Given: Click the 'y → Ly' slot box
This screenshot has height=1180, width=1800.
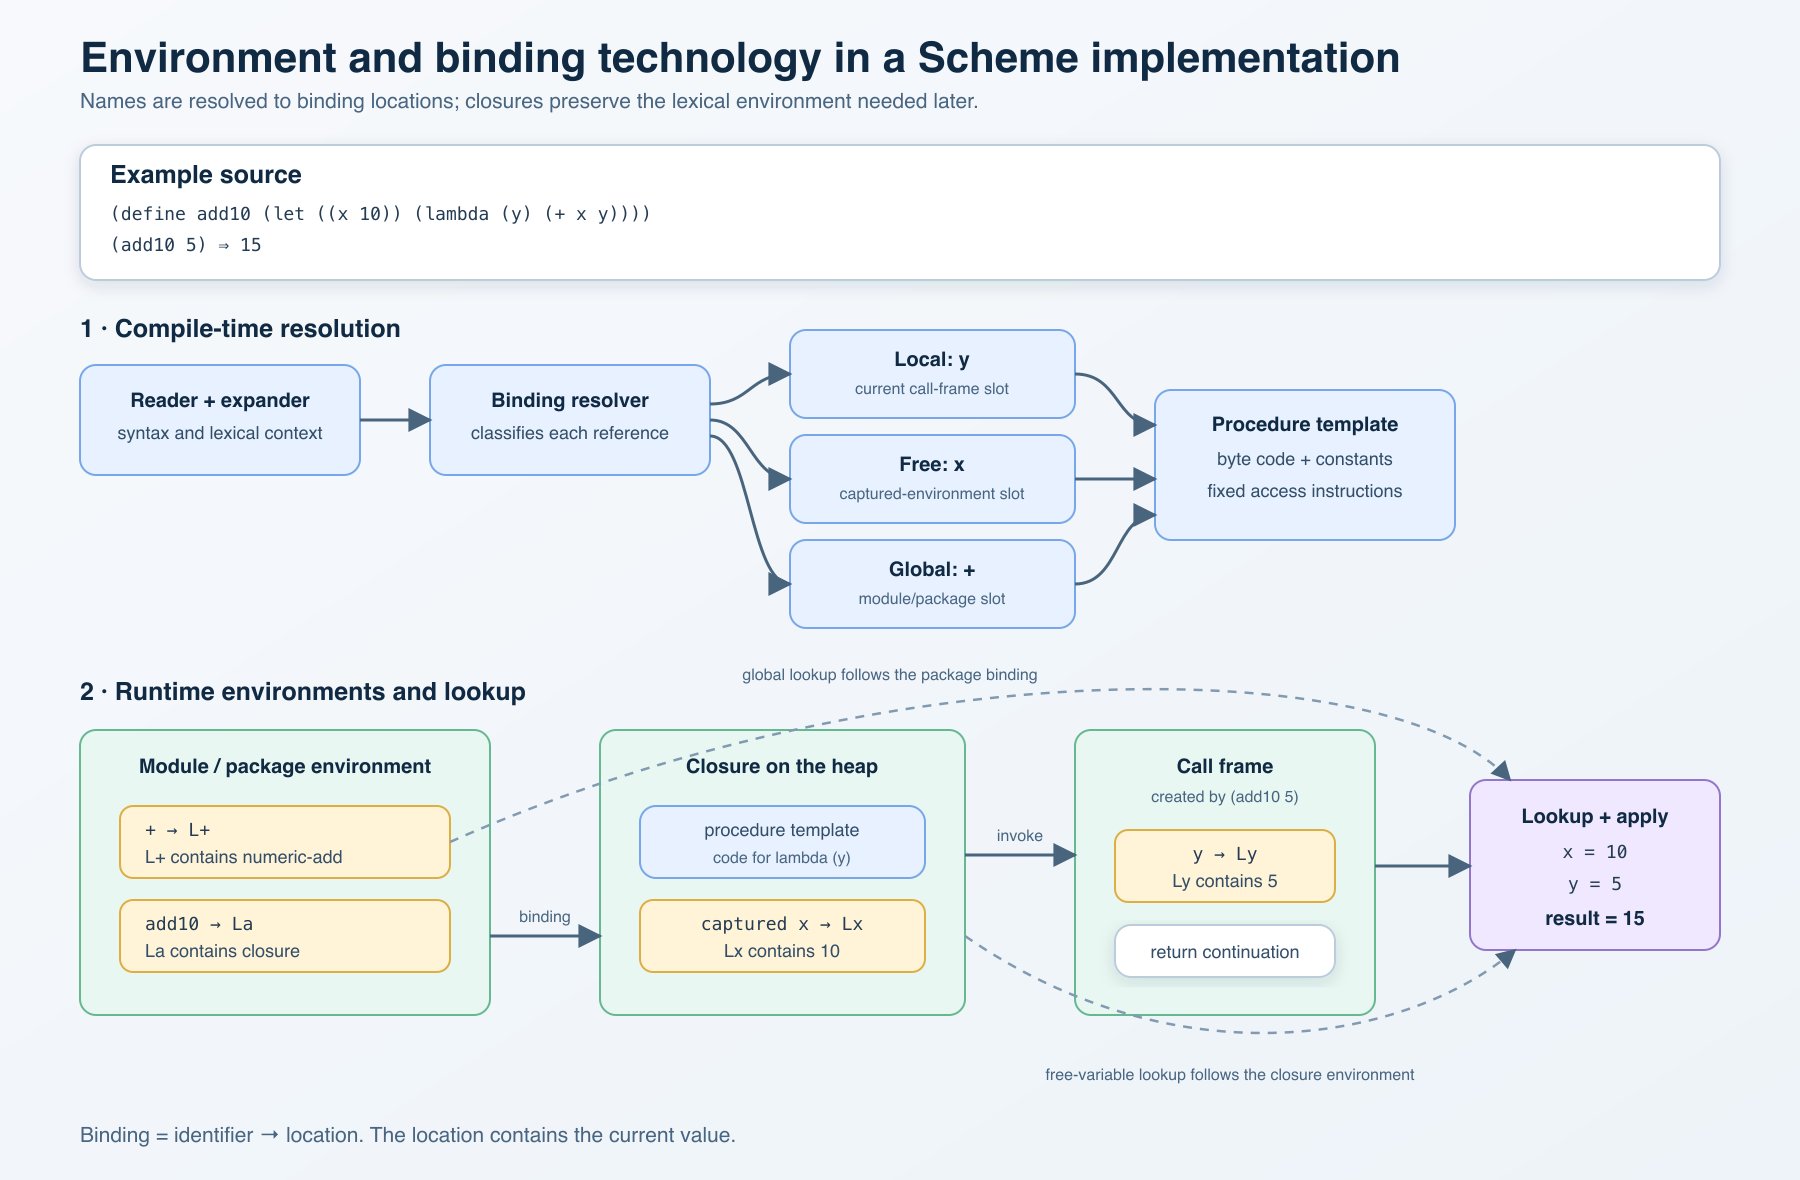Looking at the screenshot, I should 1225,866.
